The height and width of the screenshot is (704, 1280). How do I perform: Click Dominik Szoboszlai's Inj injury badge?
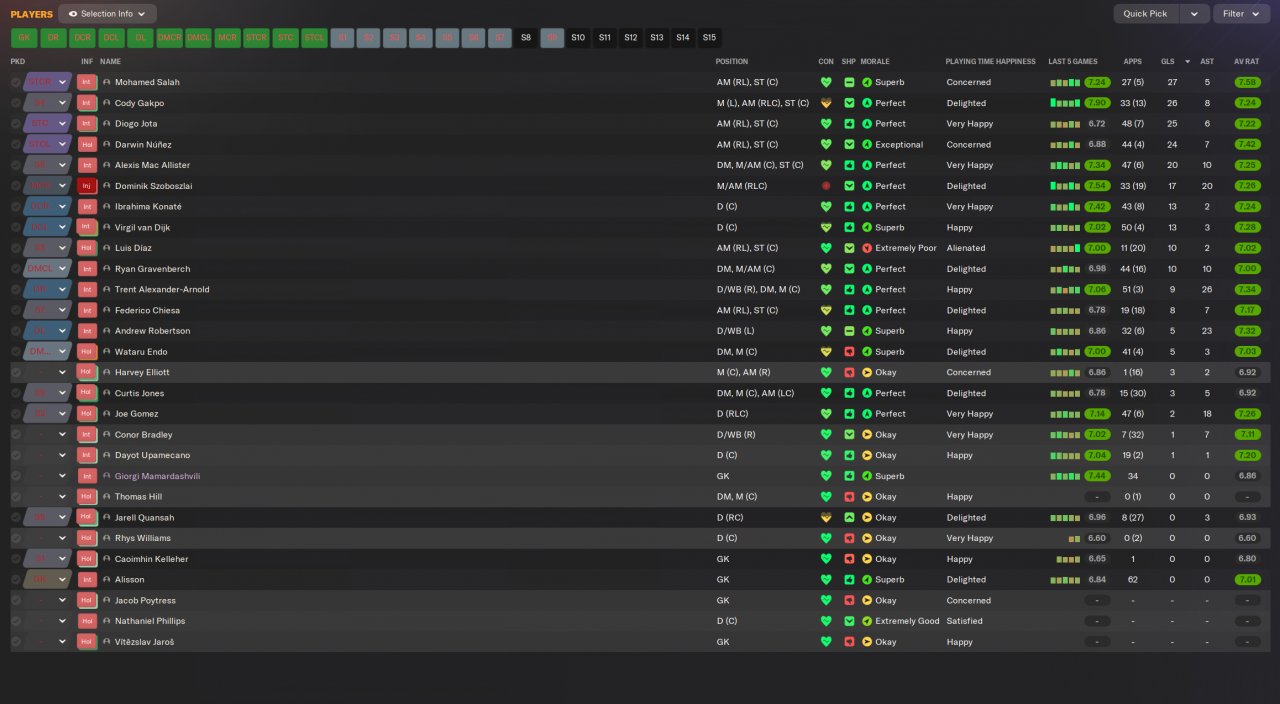click(x=87, y=186)
